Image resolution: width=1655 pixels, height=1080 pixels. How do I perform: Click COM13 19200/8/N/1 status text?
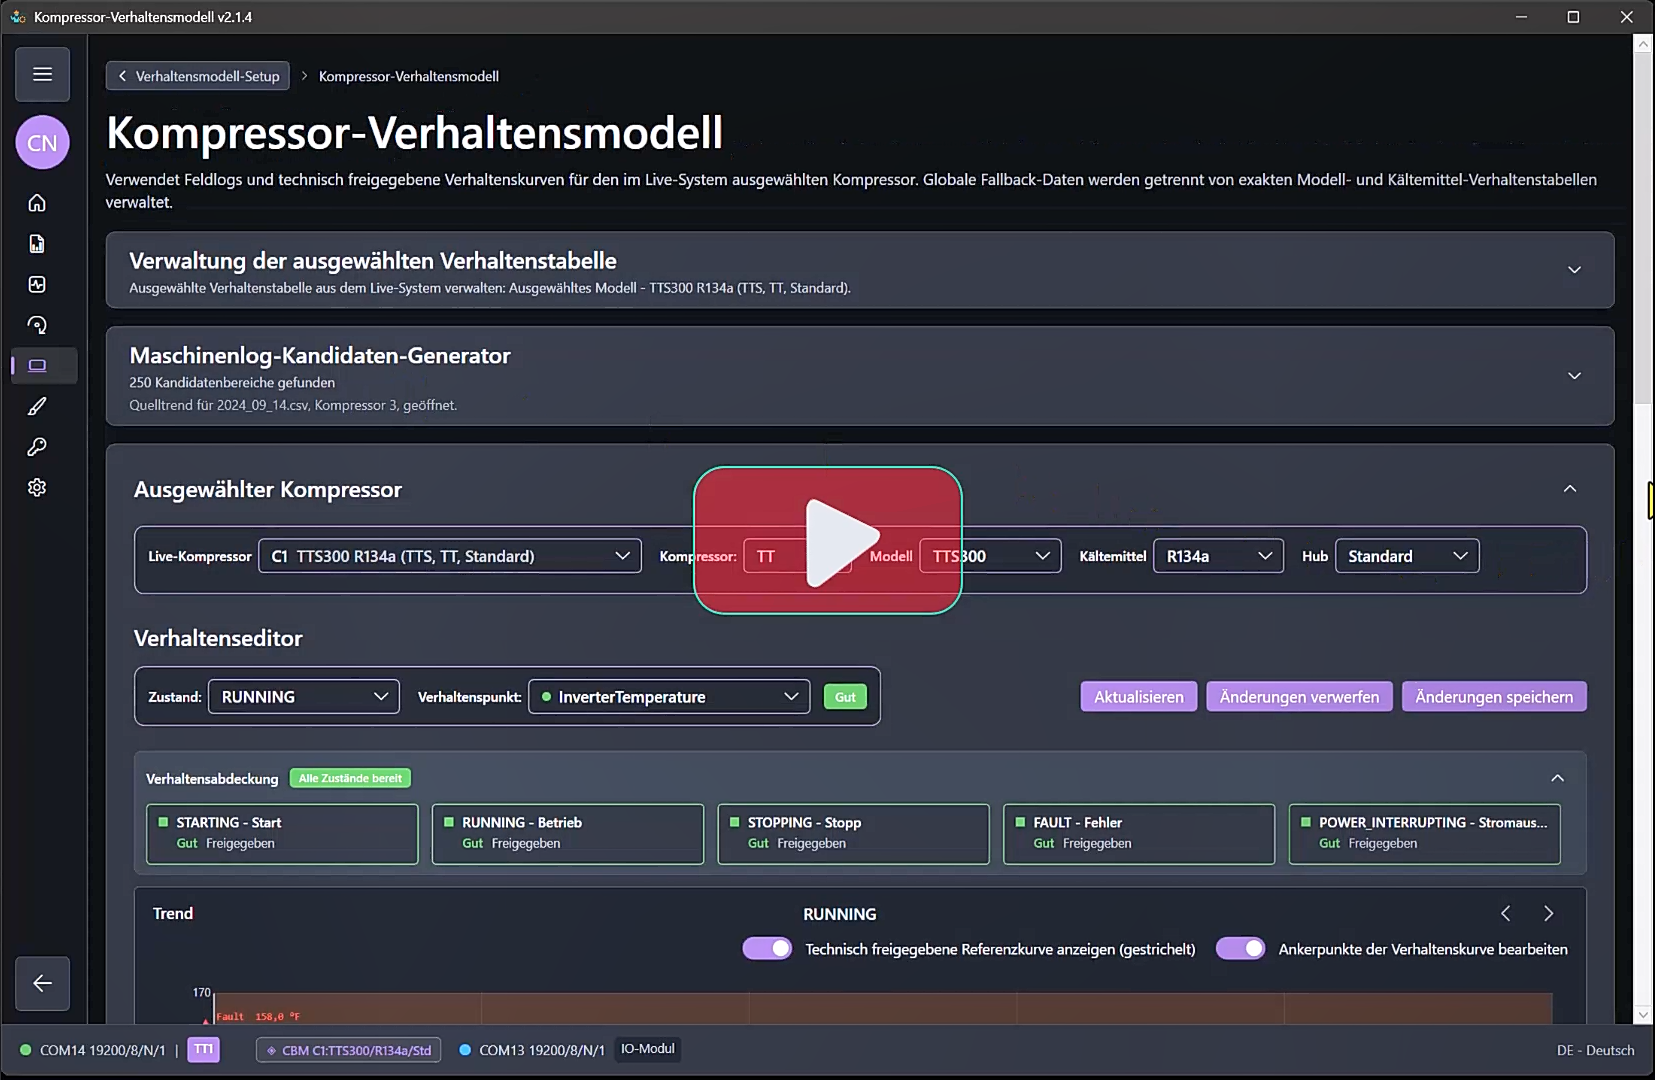pyautogui.click(x=542, y=1050)
